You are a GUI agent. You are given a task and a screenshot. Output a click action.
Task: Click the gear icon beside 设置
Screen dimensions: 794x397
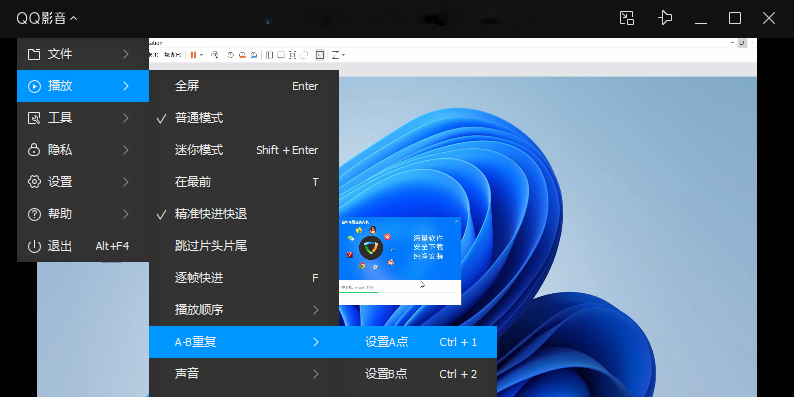(34, 182)
